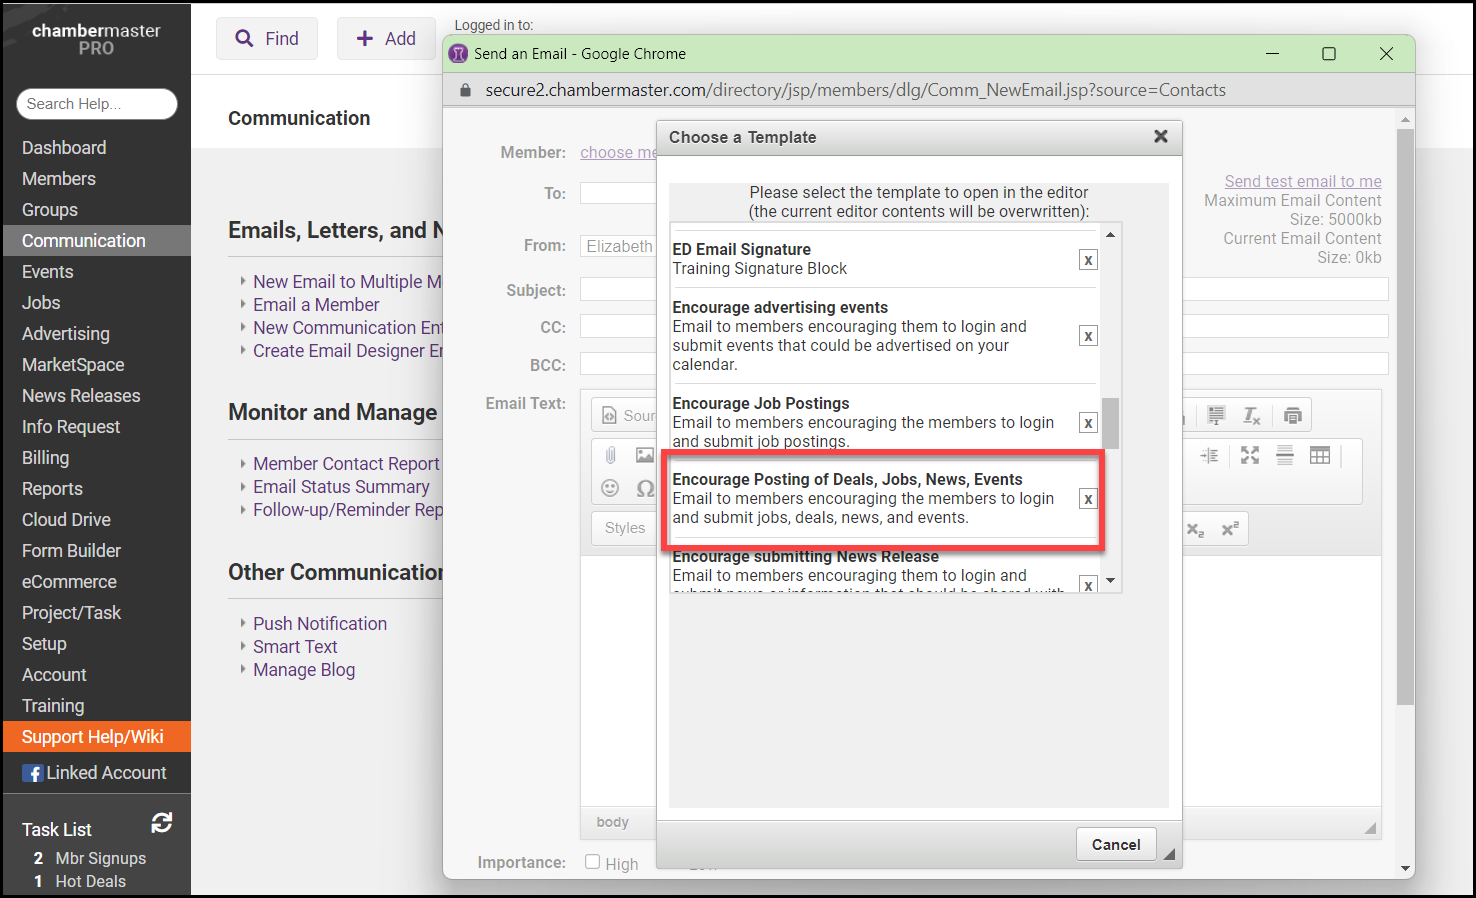1476x898 pixels.
Task: Click the Send test email to me link
Action: [1302, 181]
